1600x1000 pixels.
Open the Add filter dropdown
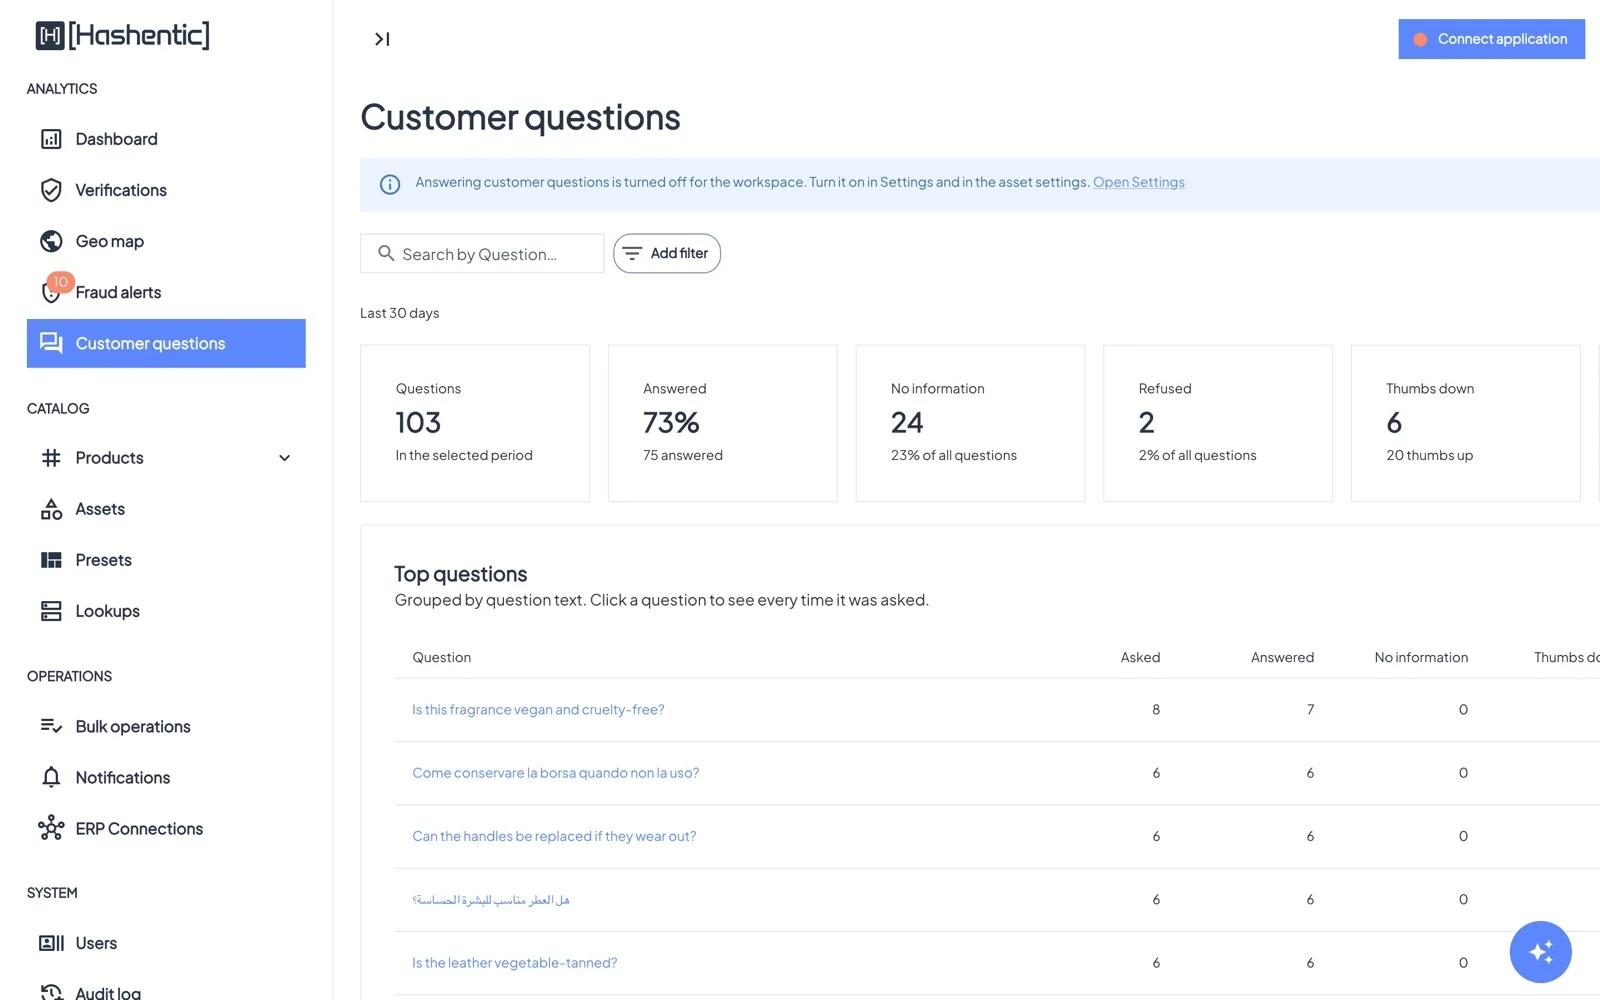point(667,253)
